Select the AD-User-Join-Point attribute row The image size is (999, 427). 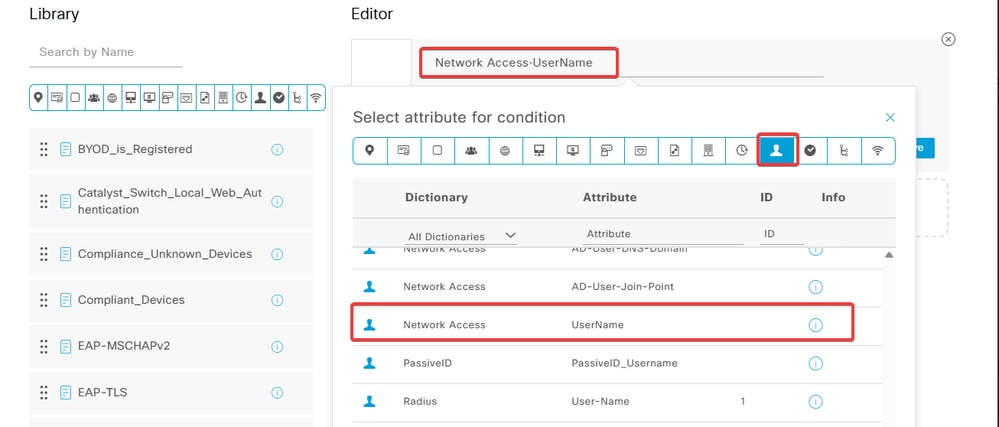click(618, 287)
